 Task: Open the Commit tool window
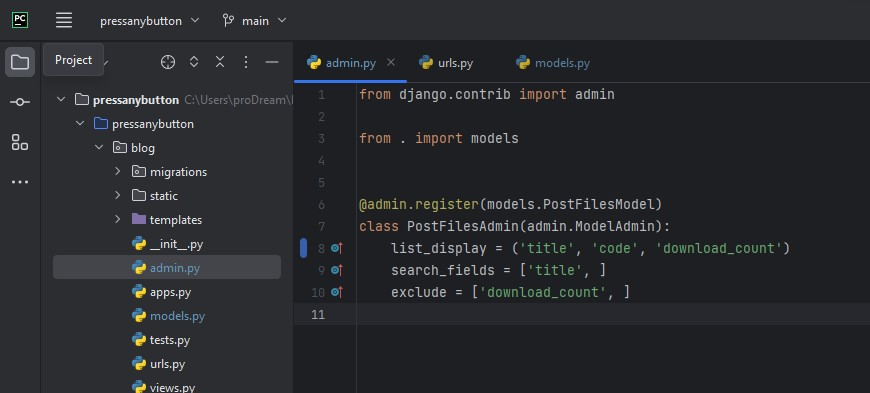pos(20,102)
